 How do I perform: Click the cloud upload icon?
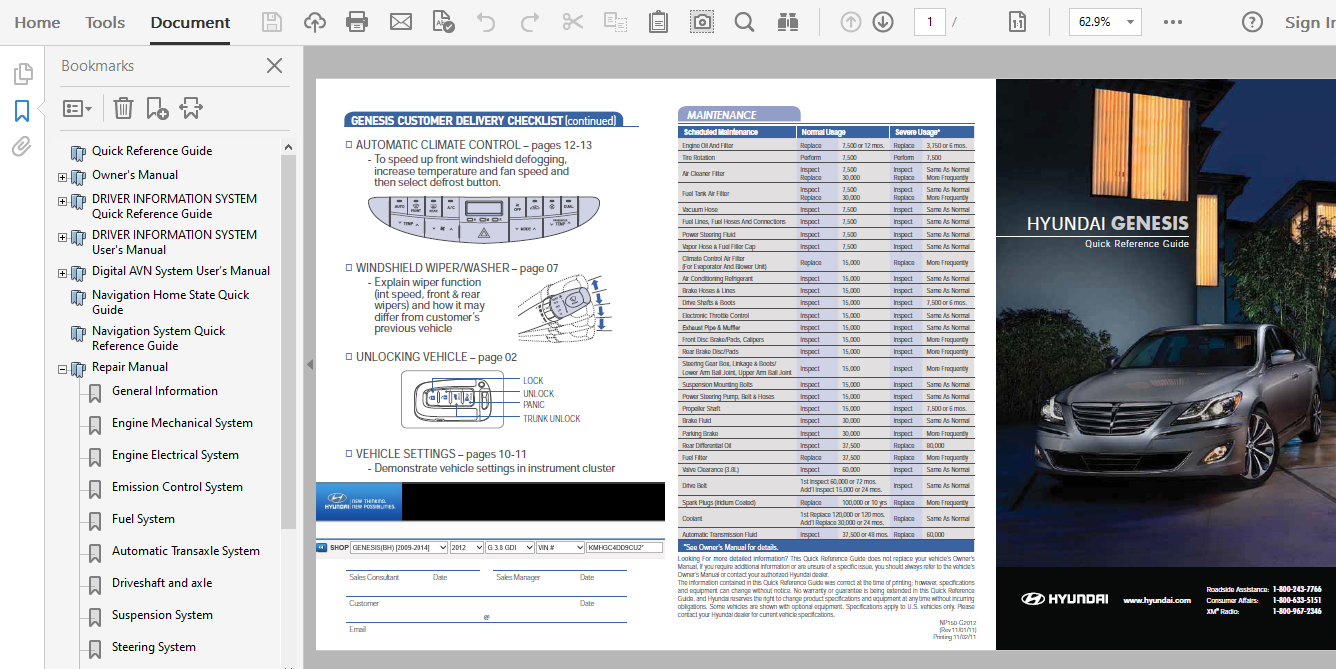point(314,22)
